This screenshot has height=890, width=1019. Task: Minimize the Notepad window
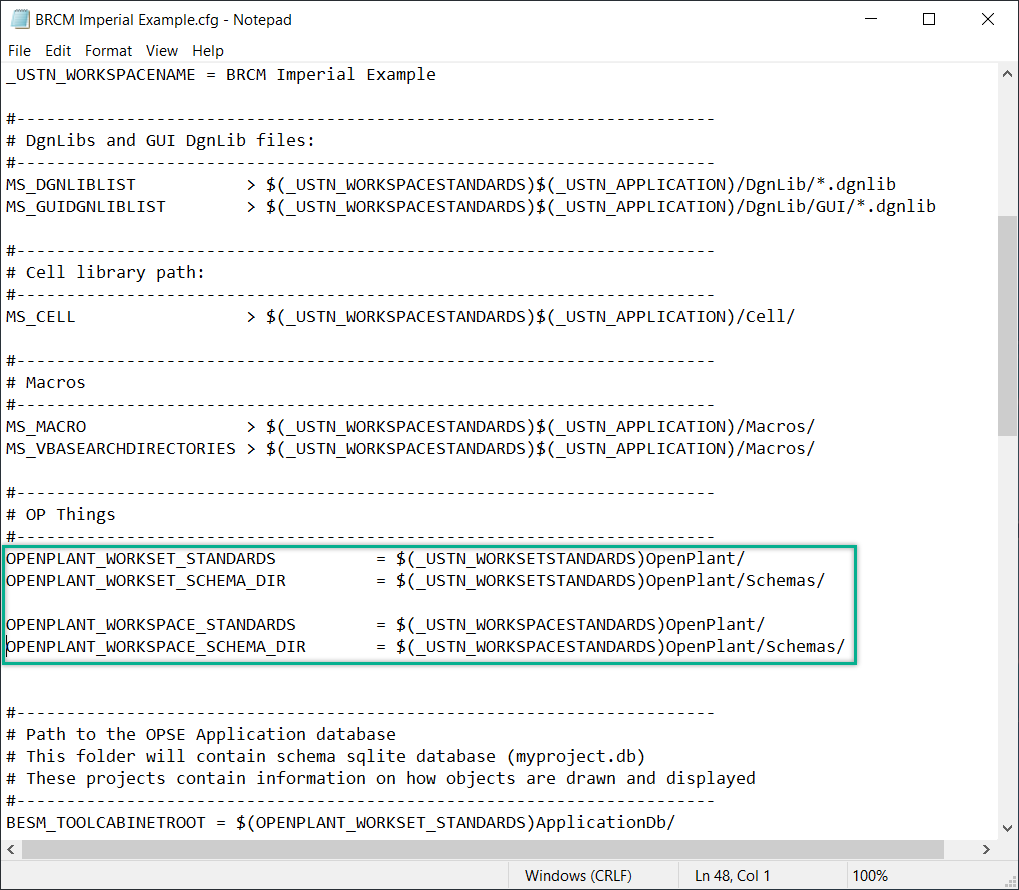click(871, 20)
